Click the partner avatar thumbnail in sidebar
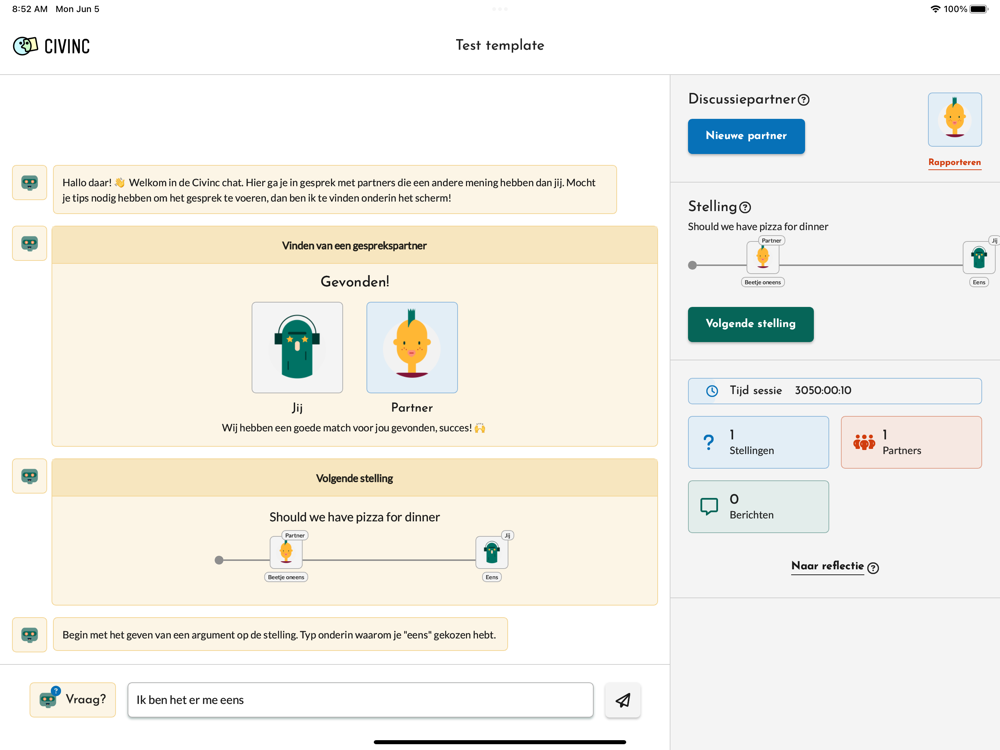1000x750 pixels. pos(954,120)
